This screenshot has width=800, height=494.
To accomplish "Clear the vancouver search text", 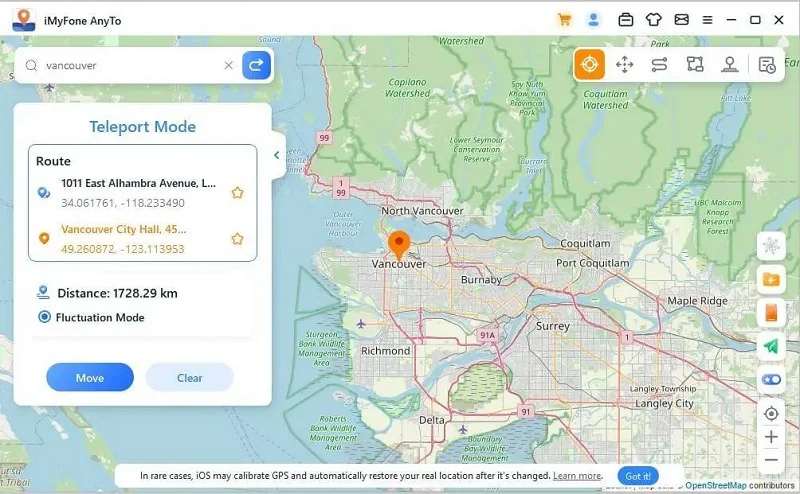I will (x=229, y=65).
